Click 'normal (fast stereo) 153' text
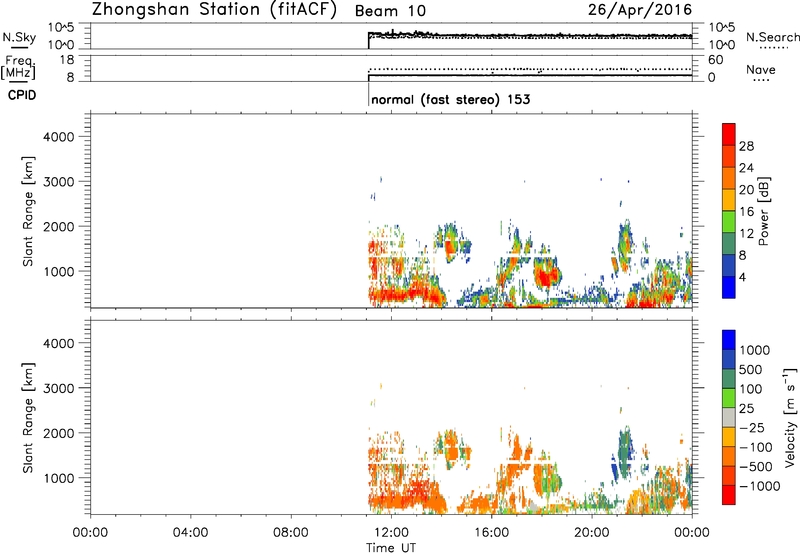The width and height of the screenshot is (800, 554). click(451, 99)
